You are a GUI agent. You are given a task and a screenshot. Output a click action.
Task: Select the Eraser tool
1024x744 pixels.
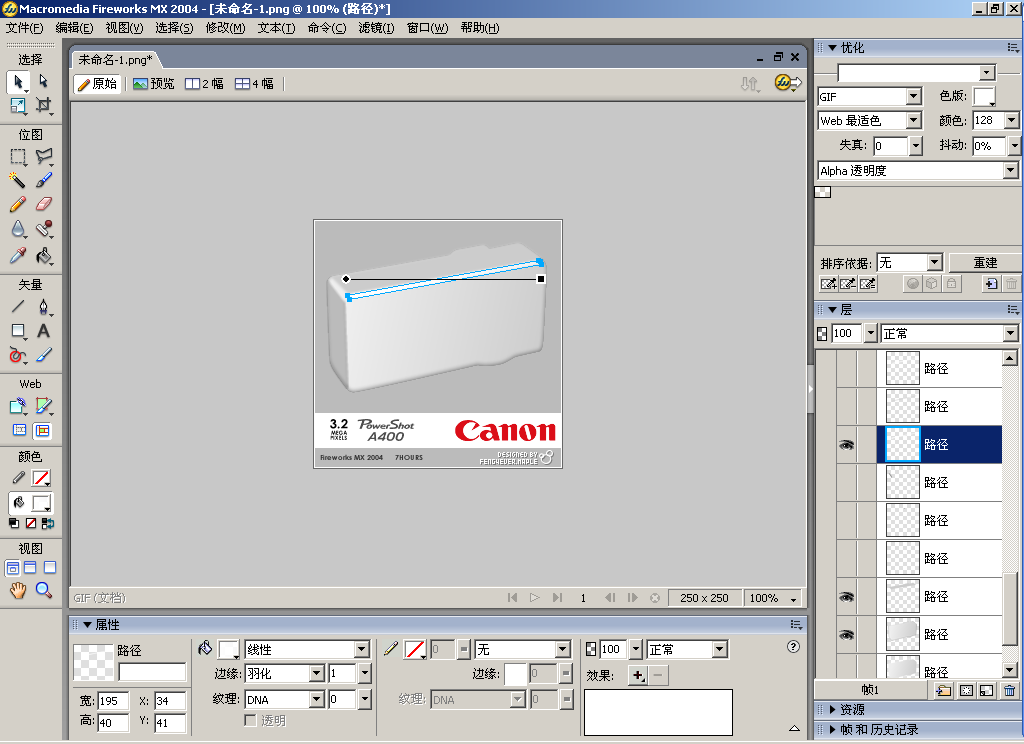click(43, 204)
